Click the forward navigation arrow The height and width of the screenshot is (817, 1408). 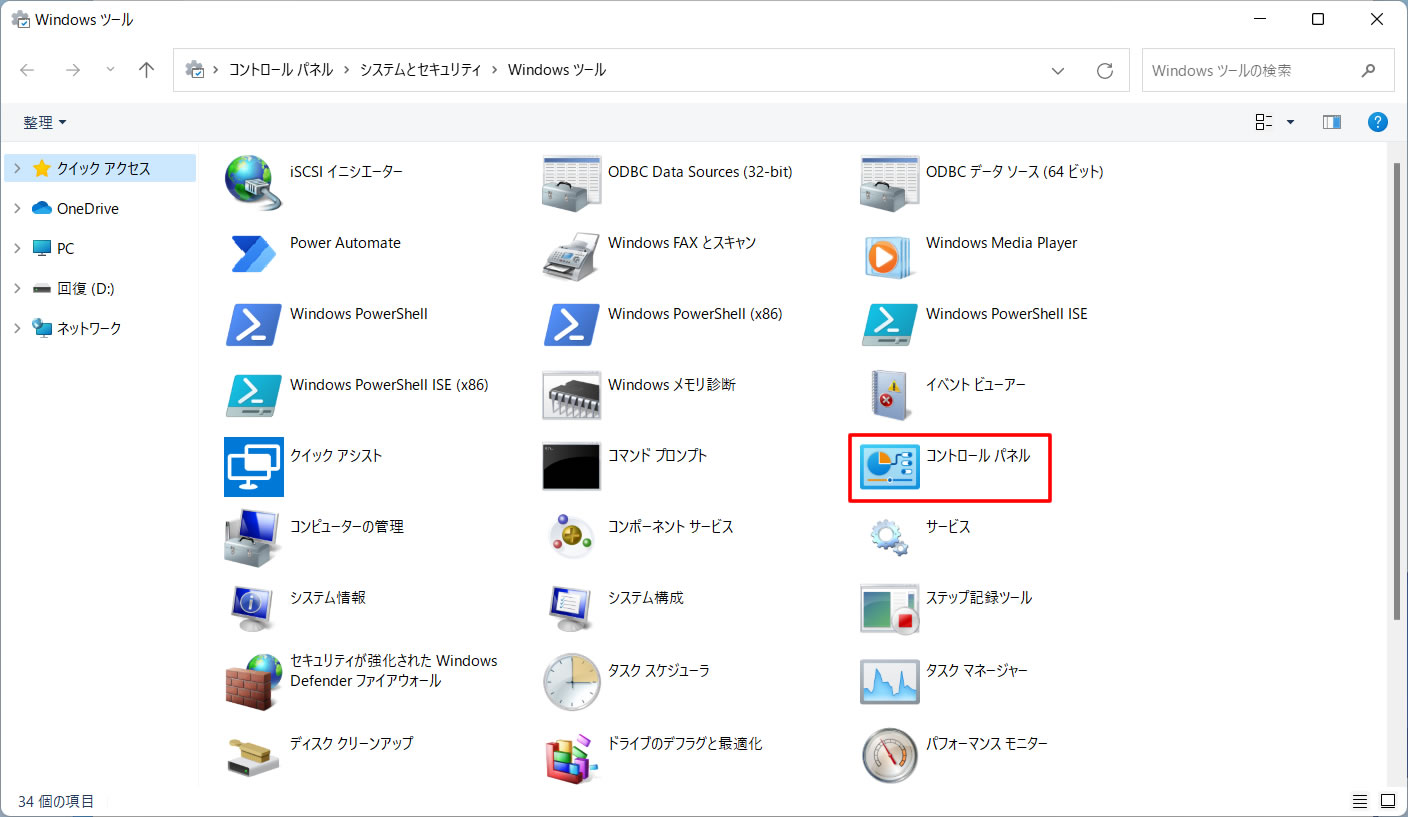coord(72,70)
